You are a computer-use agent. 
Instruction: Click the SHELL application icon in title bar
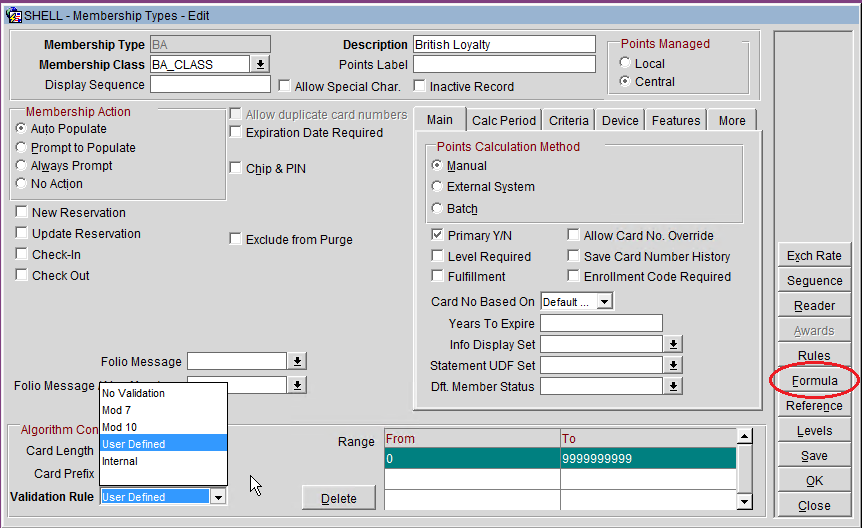tap(15, 15)
